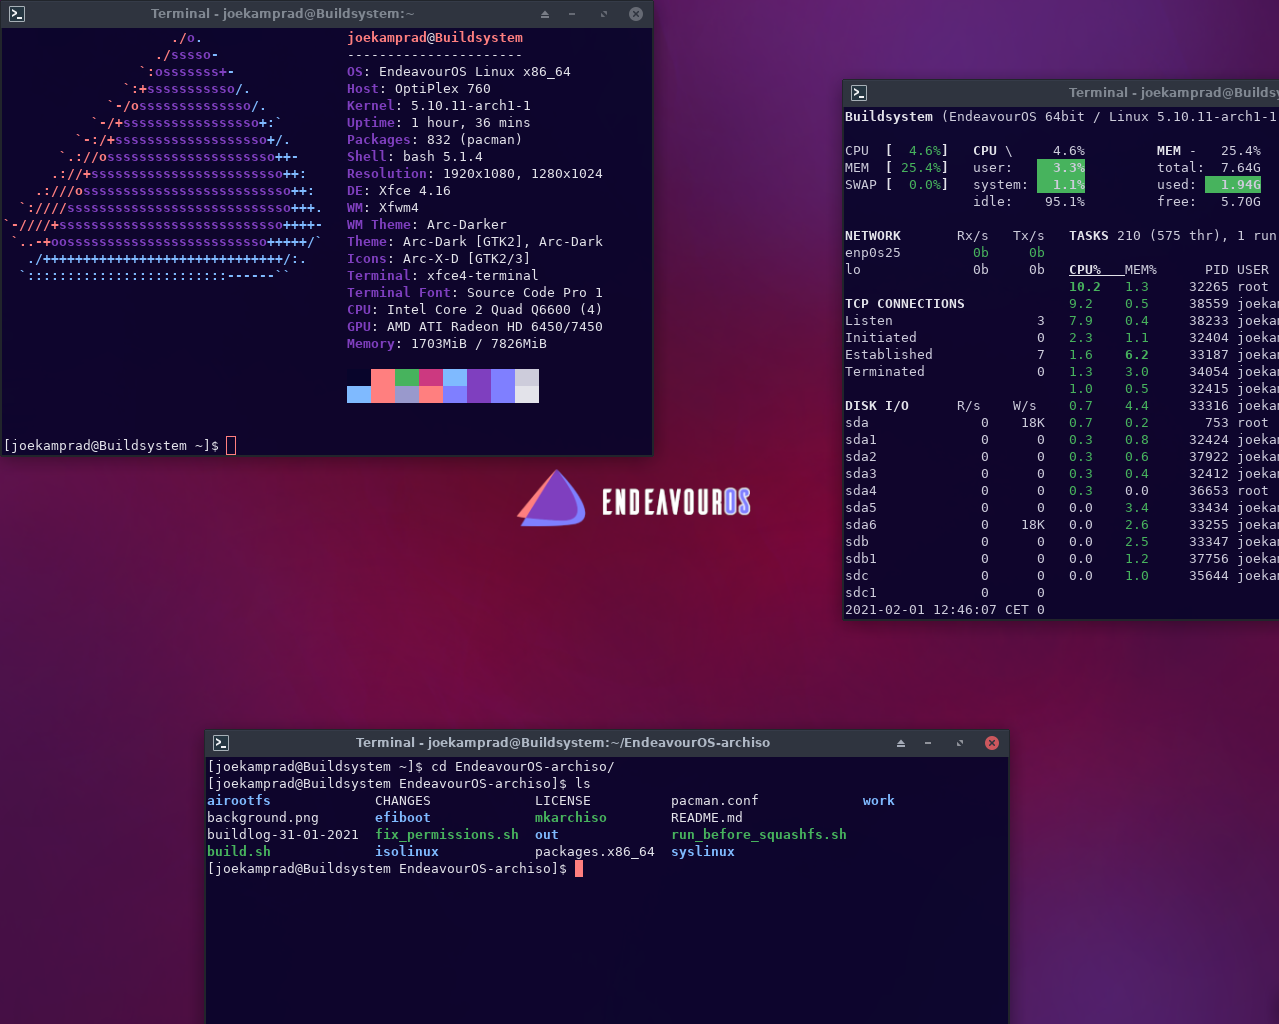
Task: Click the 'MEM%' column header in glances
Action: [x=1141, y=269]
